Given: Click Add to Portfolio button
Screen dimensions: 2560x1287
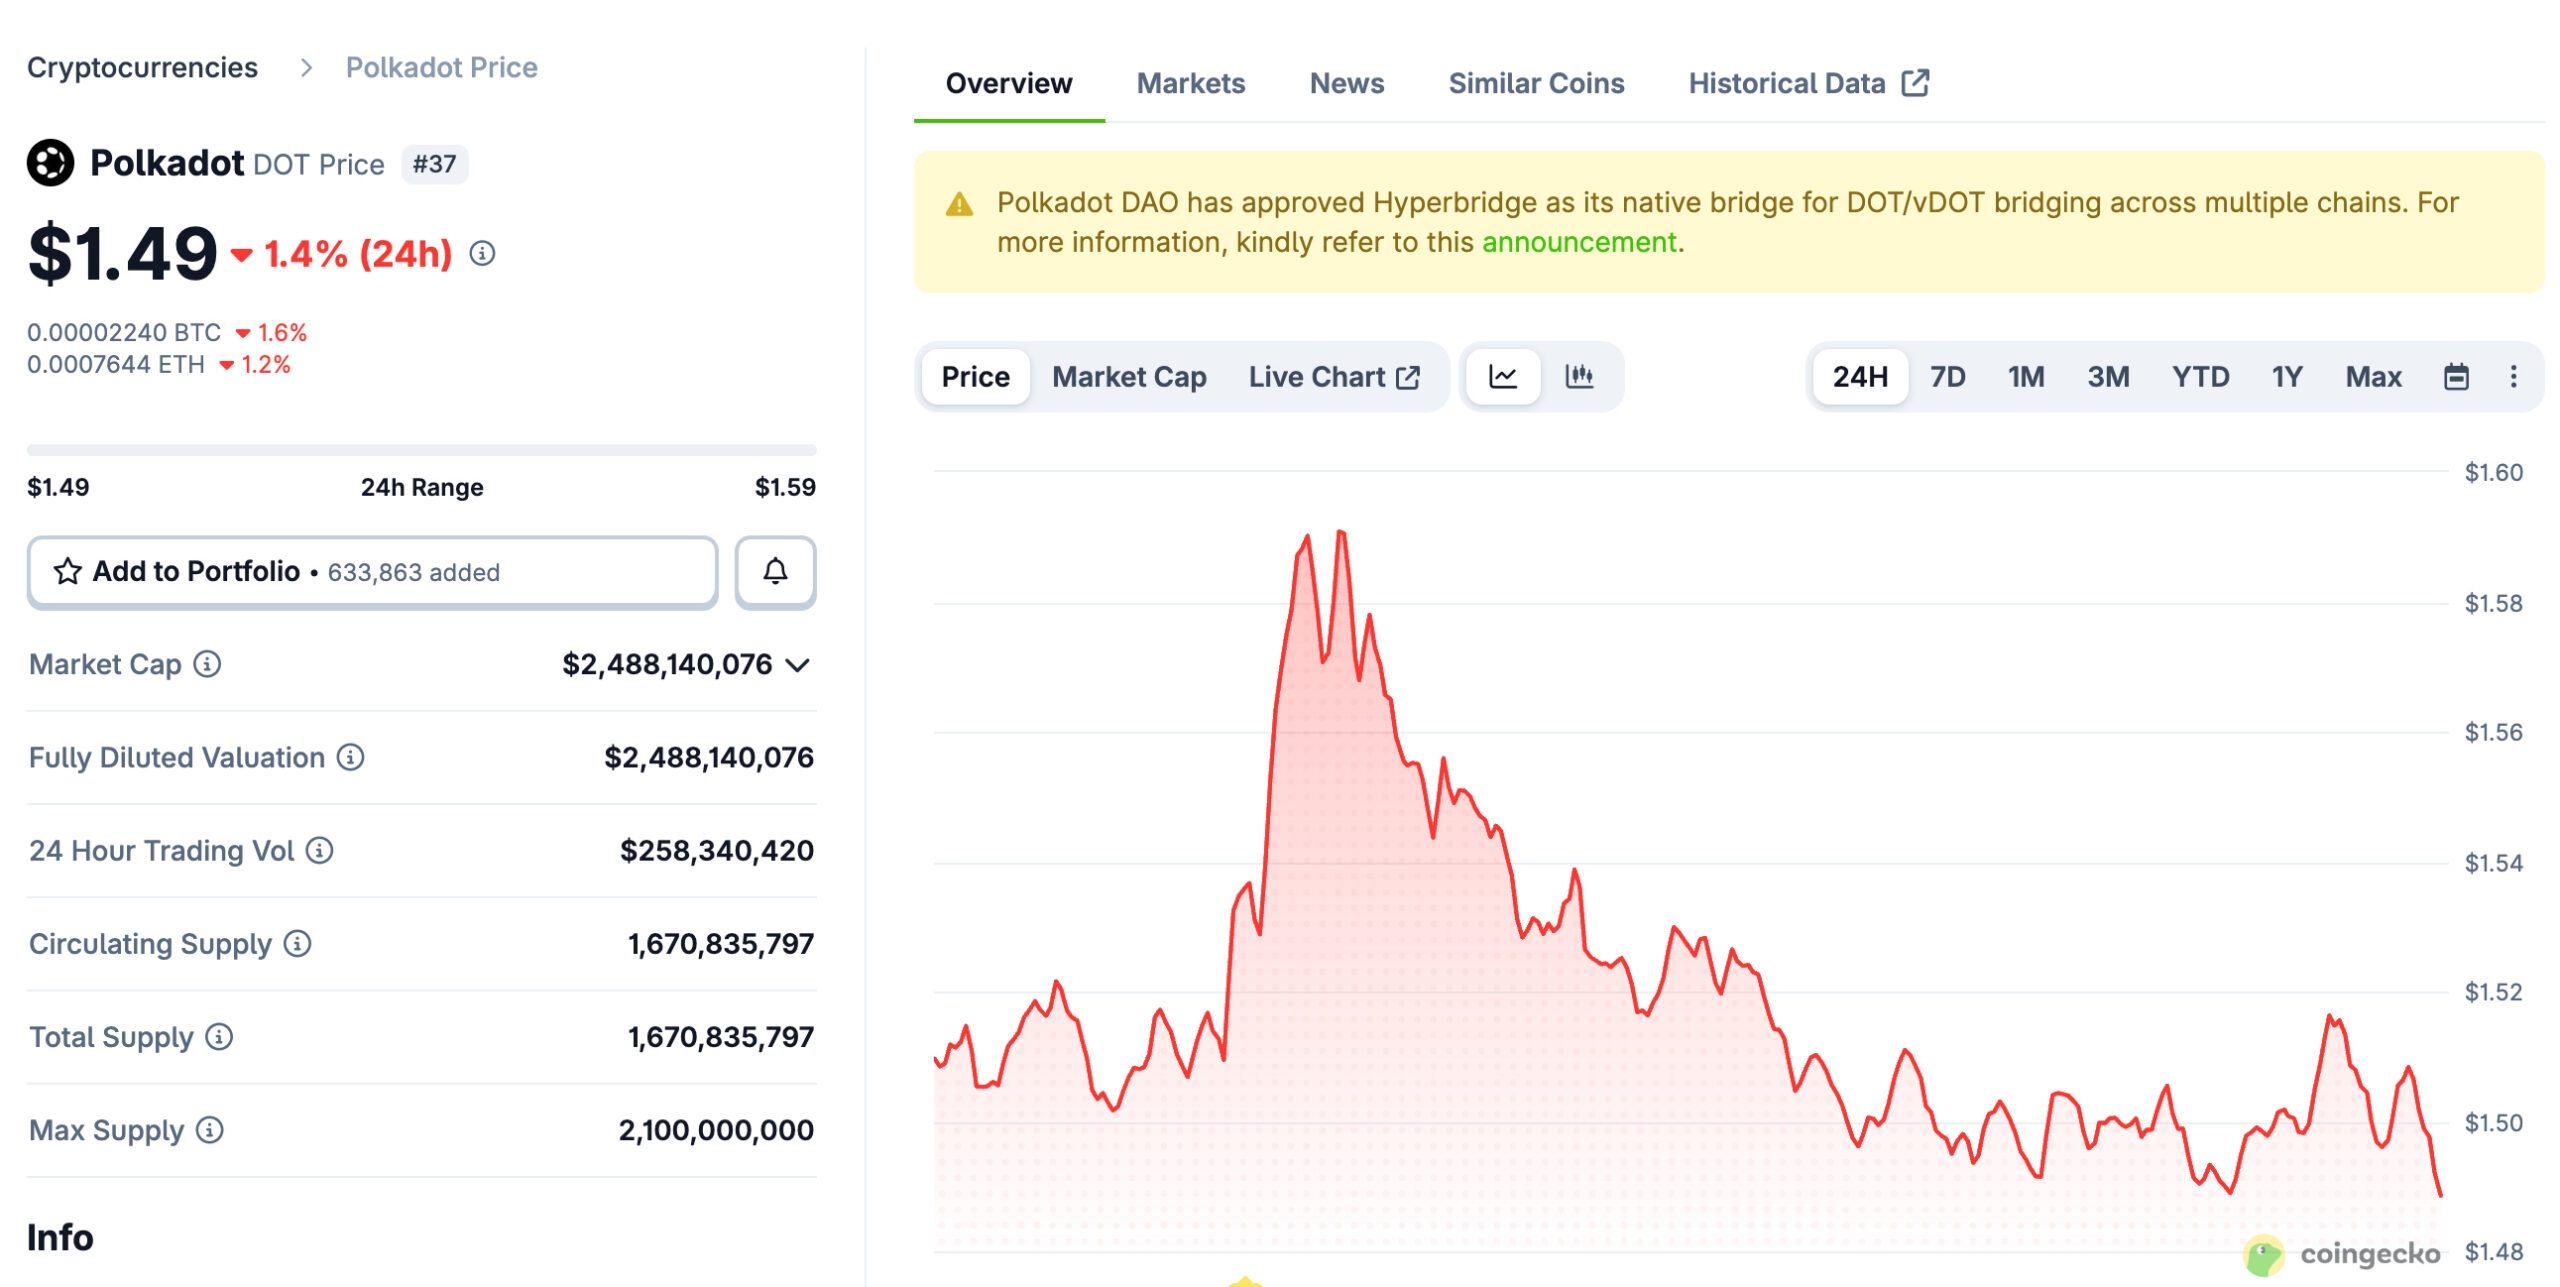Looking at the screenshot, I should pos(372,572).
